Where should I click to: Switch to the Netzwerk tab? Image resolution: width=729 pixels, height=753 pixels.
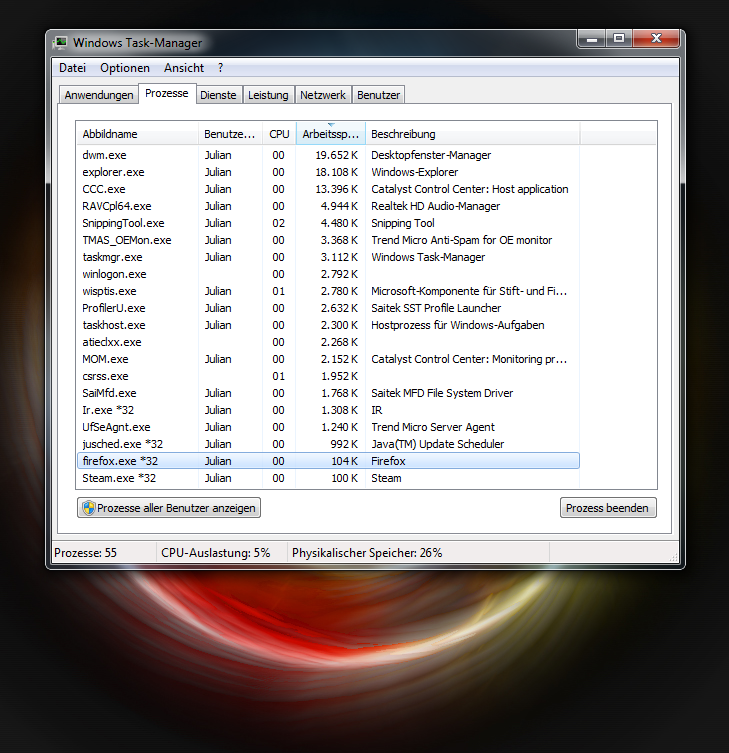point(323,95)
